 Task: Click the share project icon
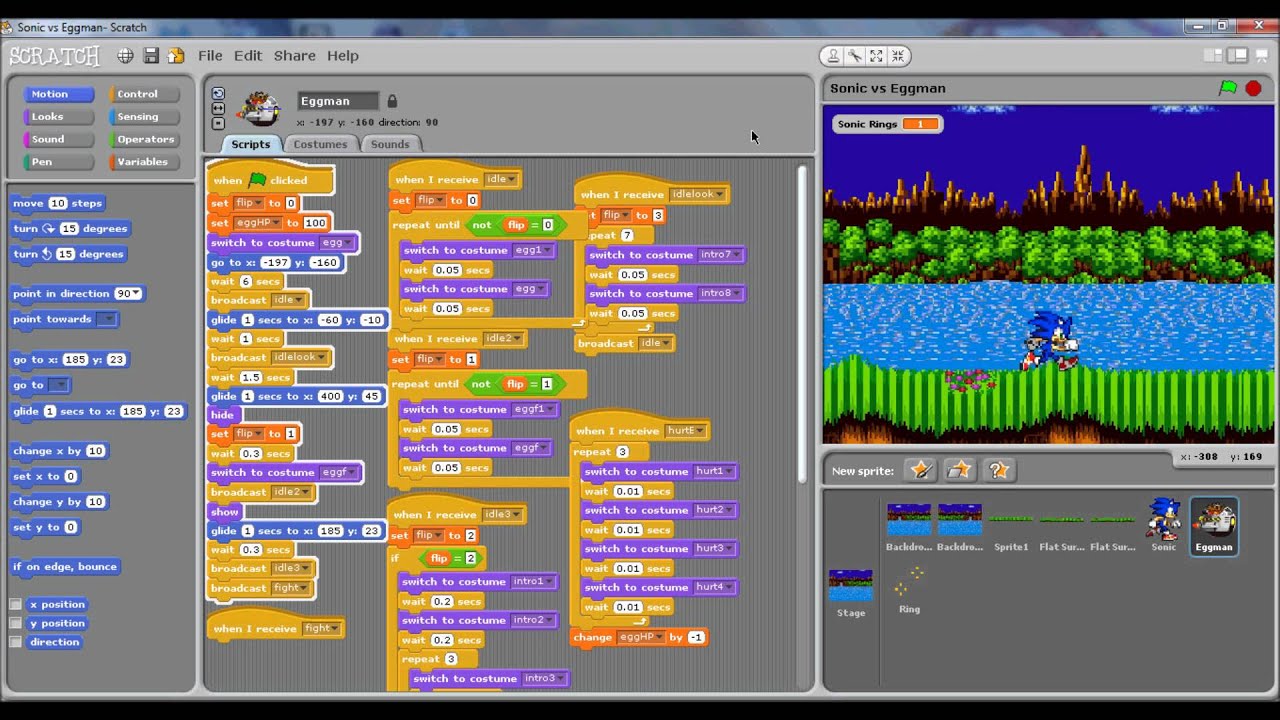point(176,56)
